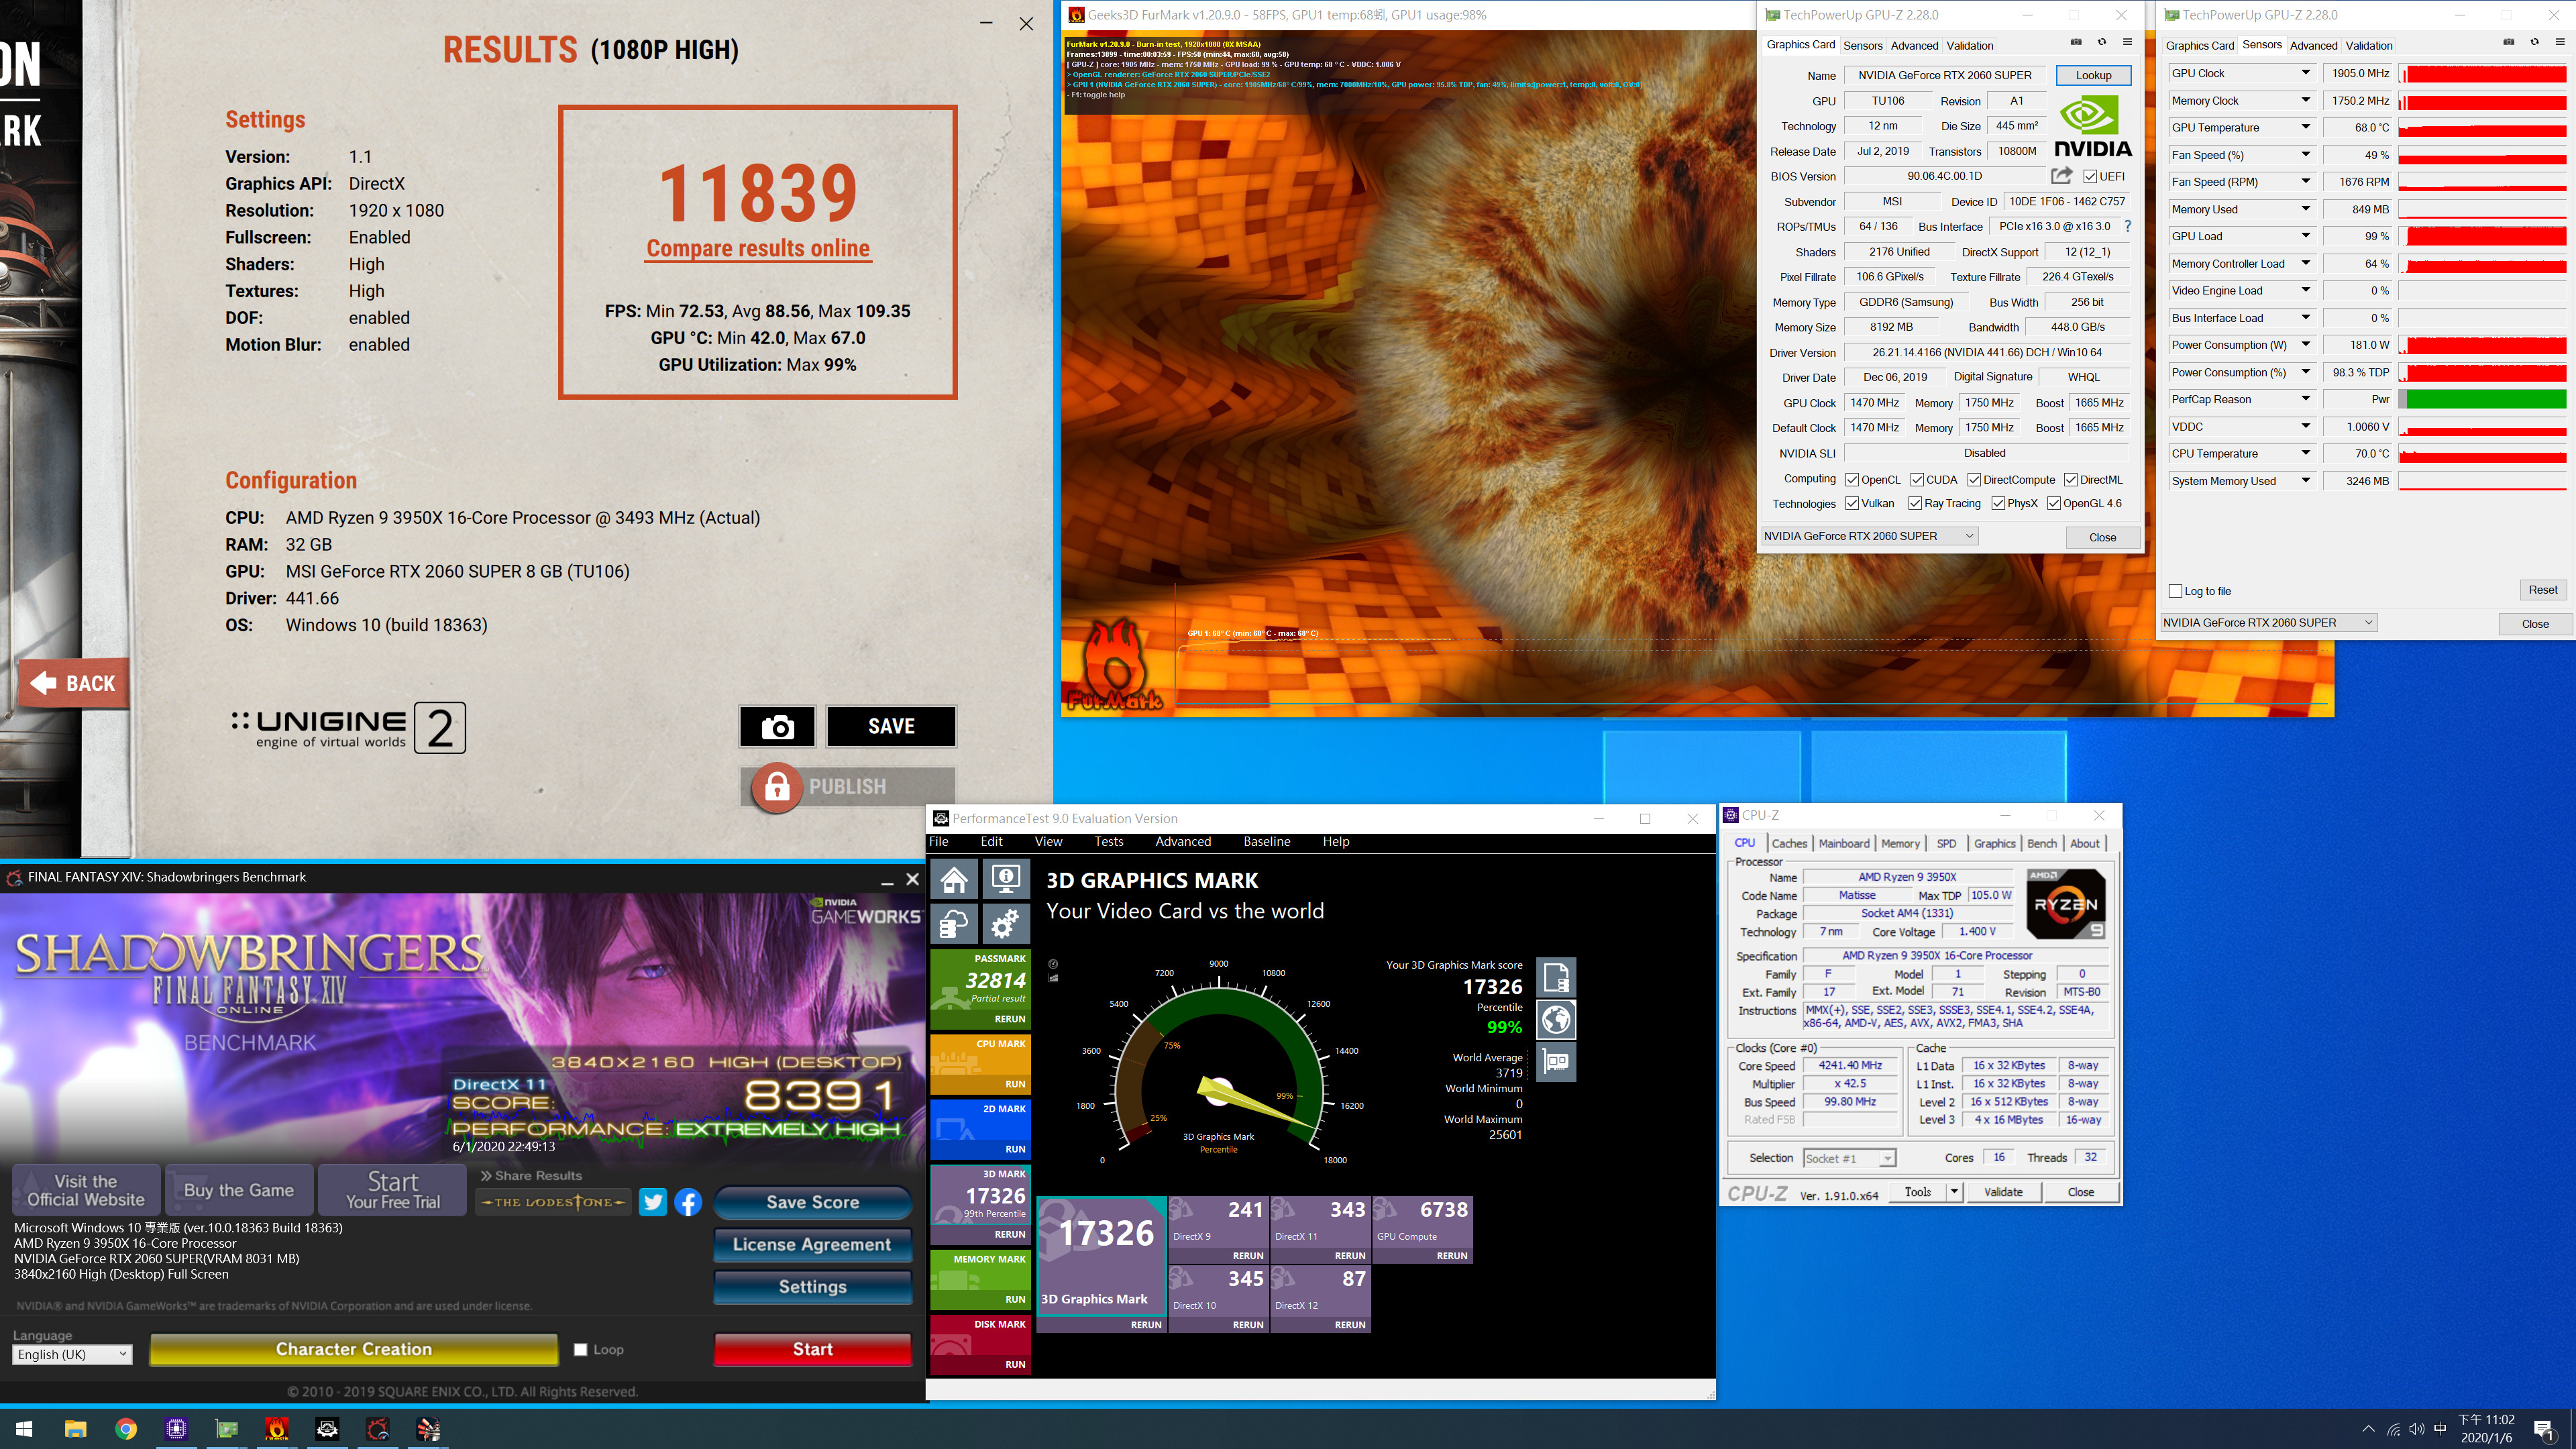Share score via Twitter icon
This screenshot has height=1449, width=2576.
click(653, 1202)
